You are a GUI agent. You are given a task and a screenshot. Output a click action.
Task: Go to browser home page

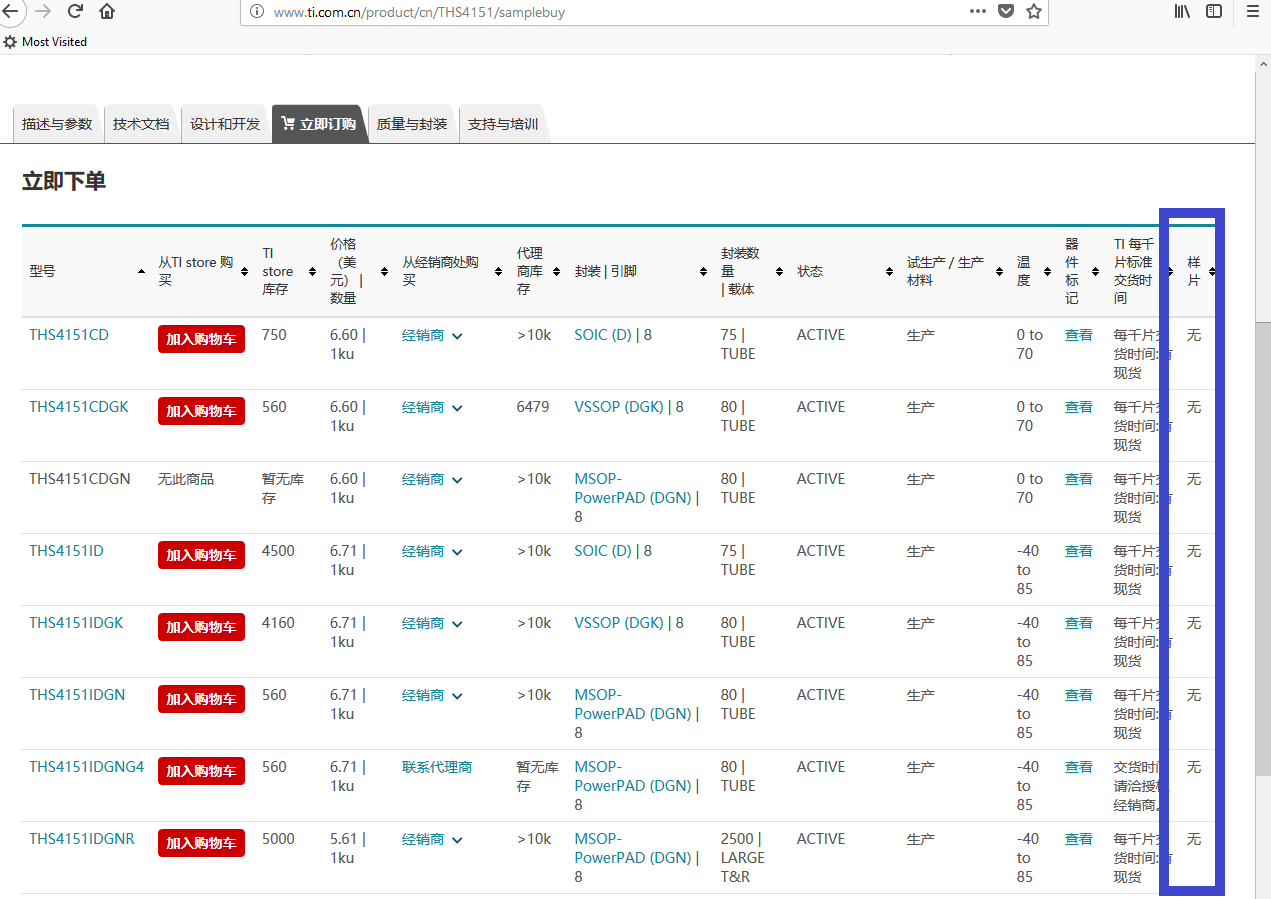[x=107, y=11]
